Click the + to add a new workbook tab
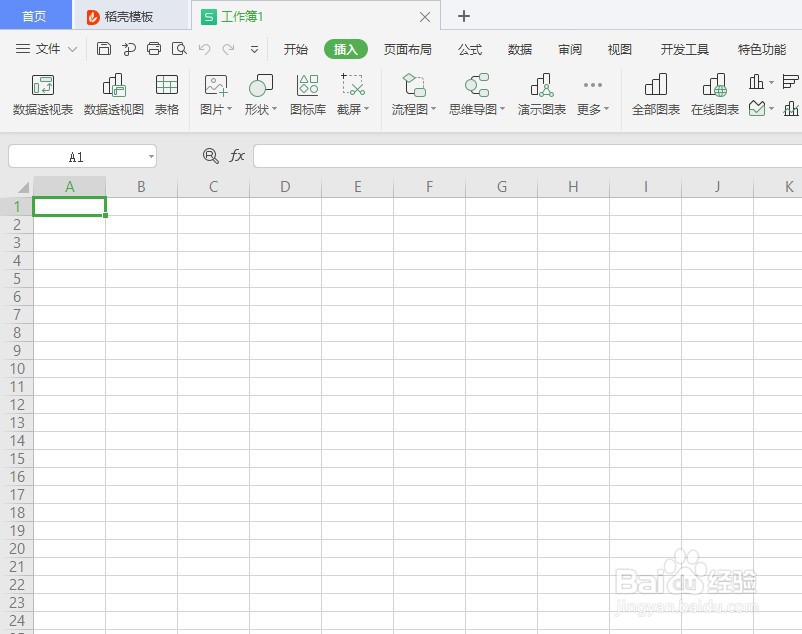802x634 pixels. point(464,16)
